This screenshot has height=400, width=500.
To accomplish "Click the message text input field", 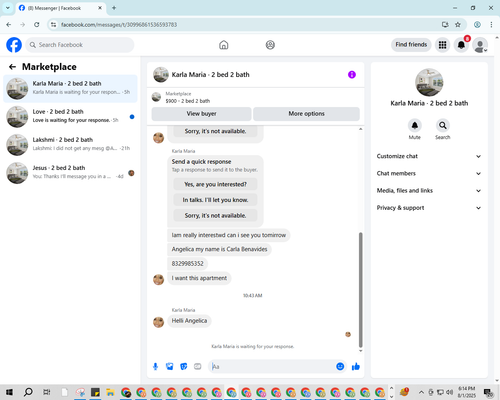I will click(x=273, y=367).
